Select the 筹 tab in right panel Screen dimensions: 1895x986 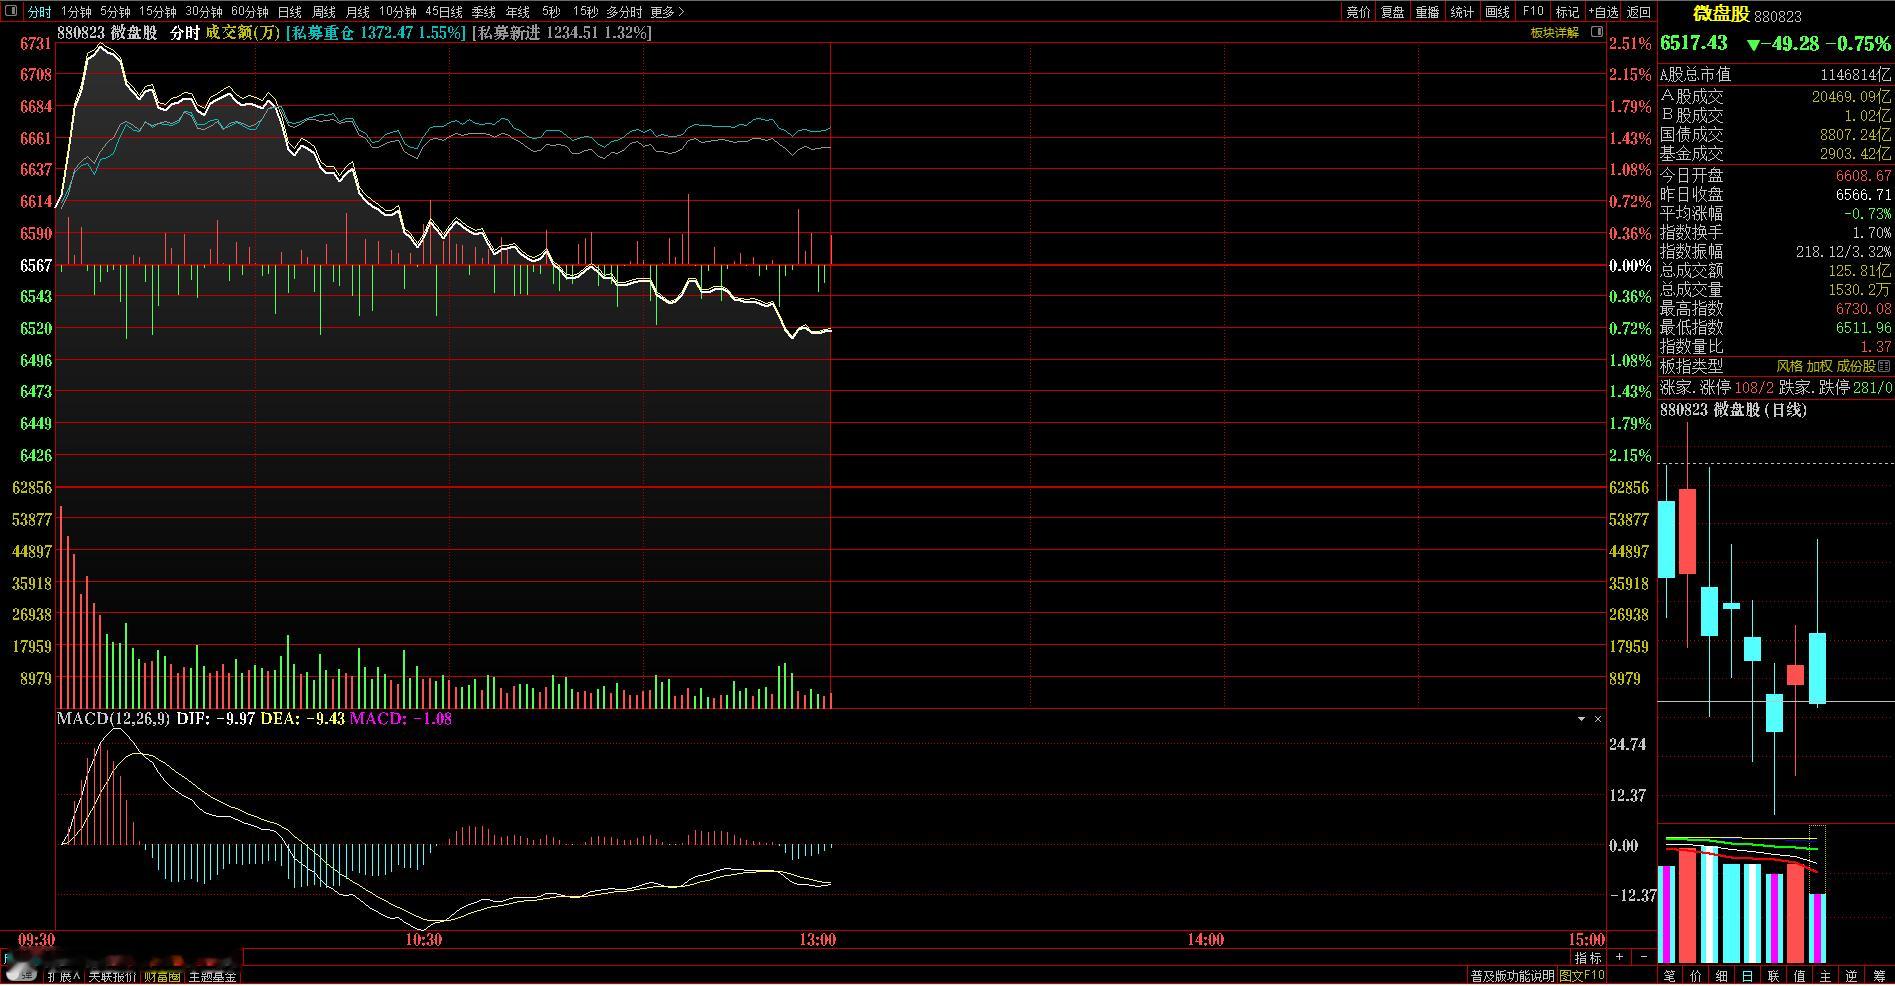[x=1879, y=976]
